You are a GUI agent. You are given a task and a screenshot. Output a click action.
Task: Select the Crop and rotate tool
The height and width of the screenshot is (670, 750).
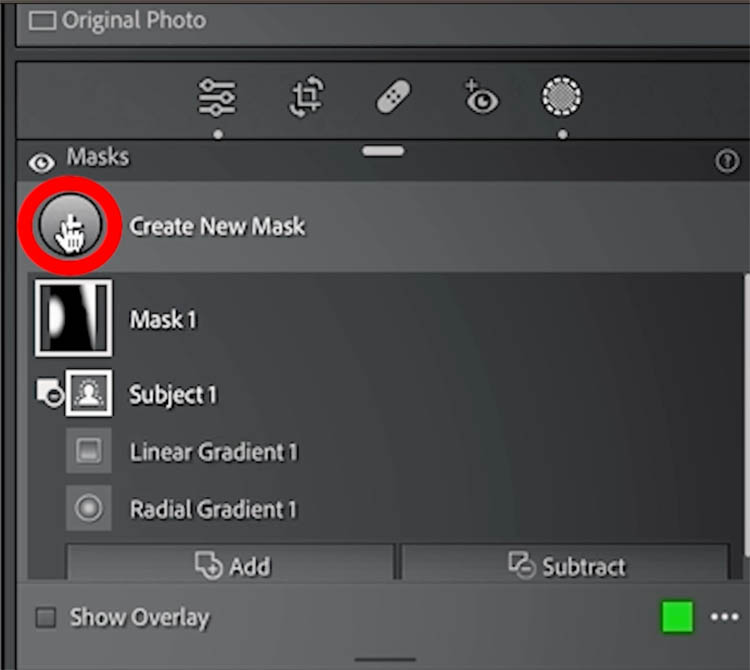[x=307, y=97]
